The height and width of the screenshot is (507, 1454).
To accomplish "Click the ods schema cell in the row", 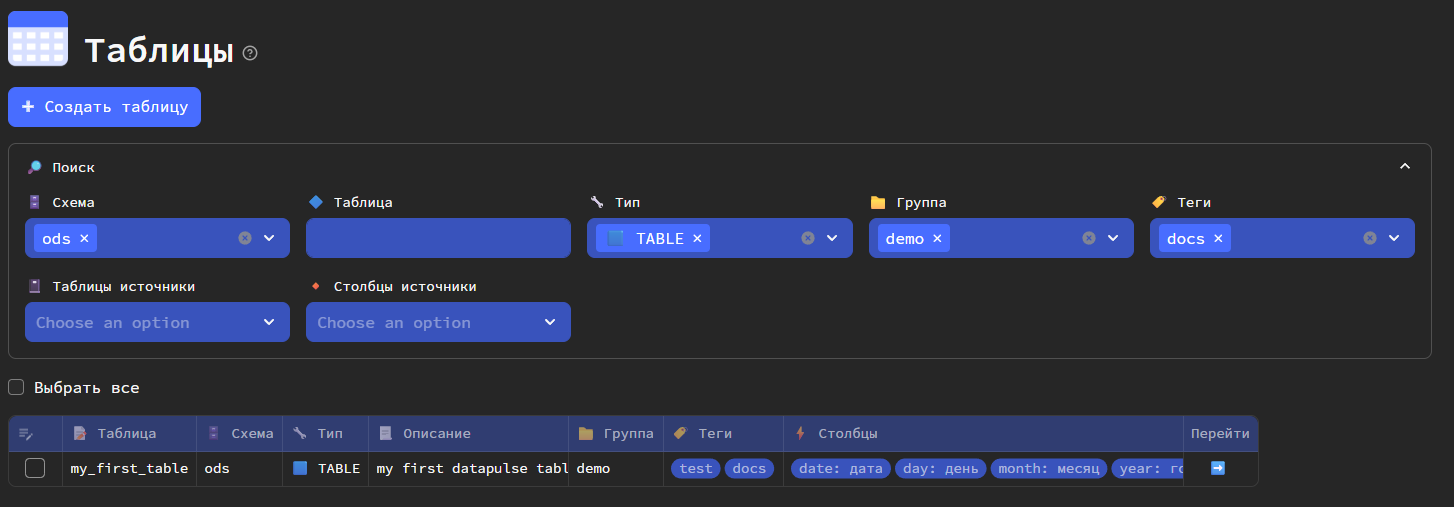I will click(240, 468).
